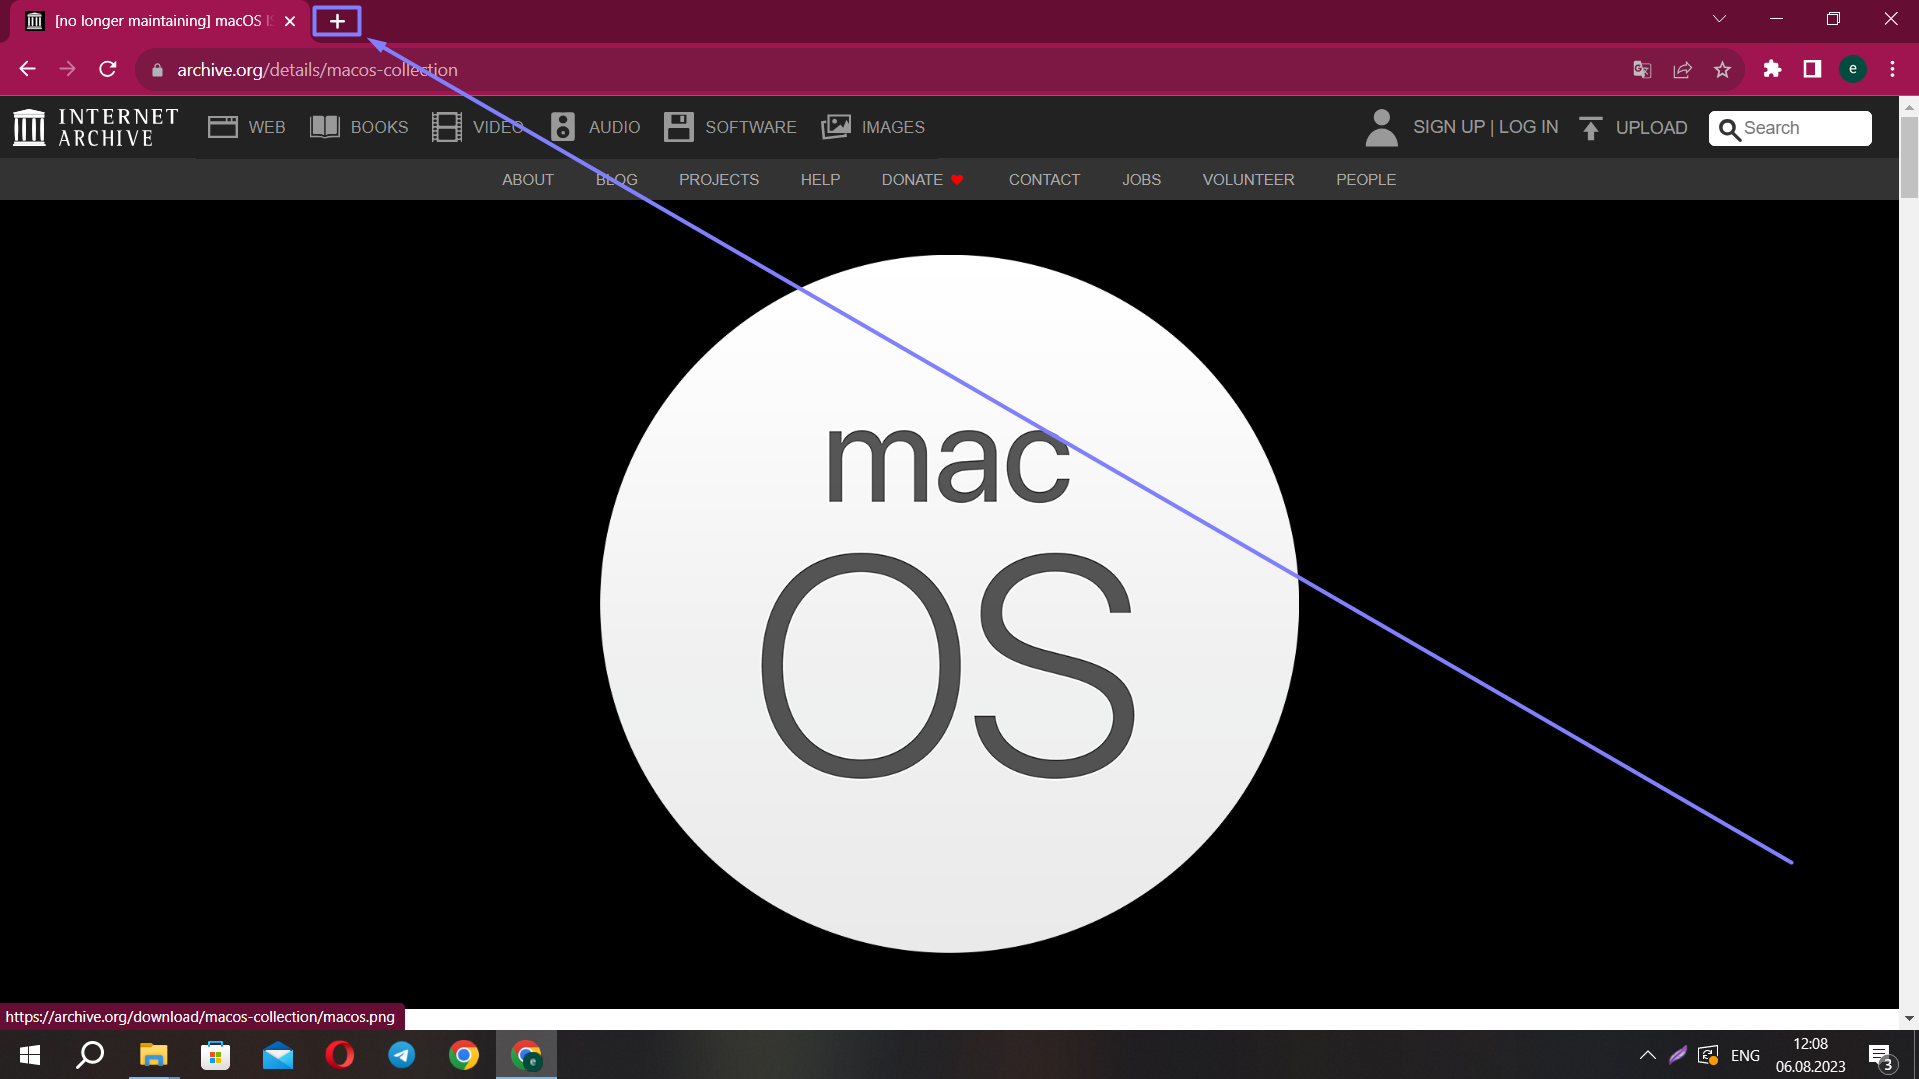Open the DONATE link
Screen dimensions: 1919x1079
[x=922, y=180]
